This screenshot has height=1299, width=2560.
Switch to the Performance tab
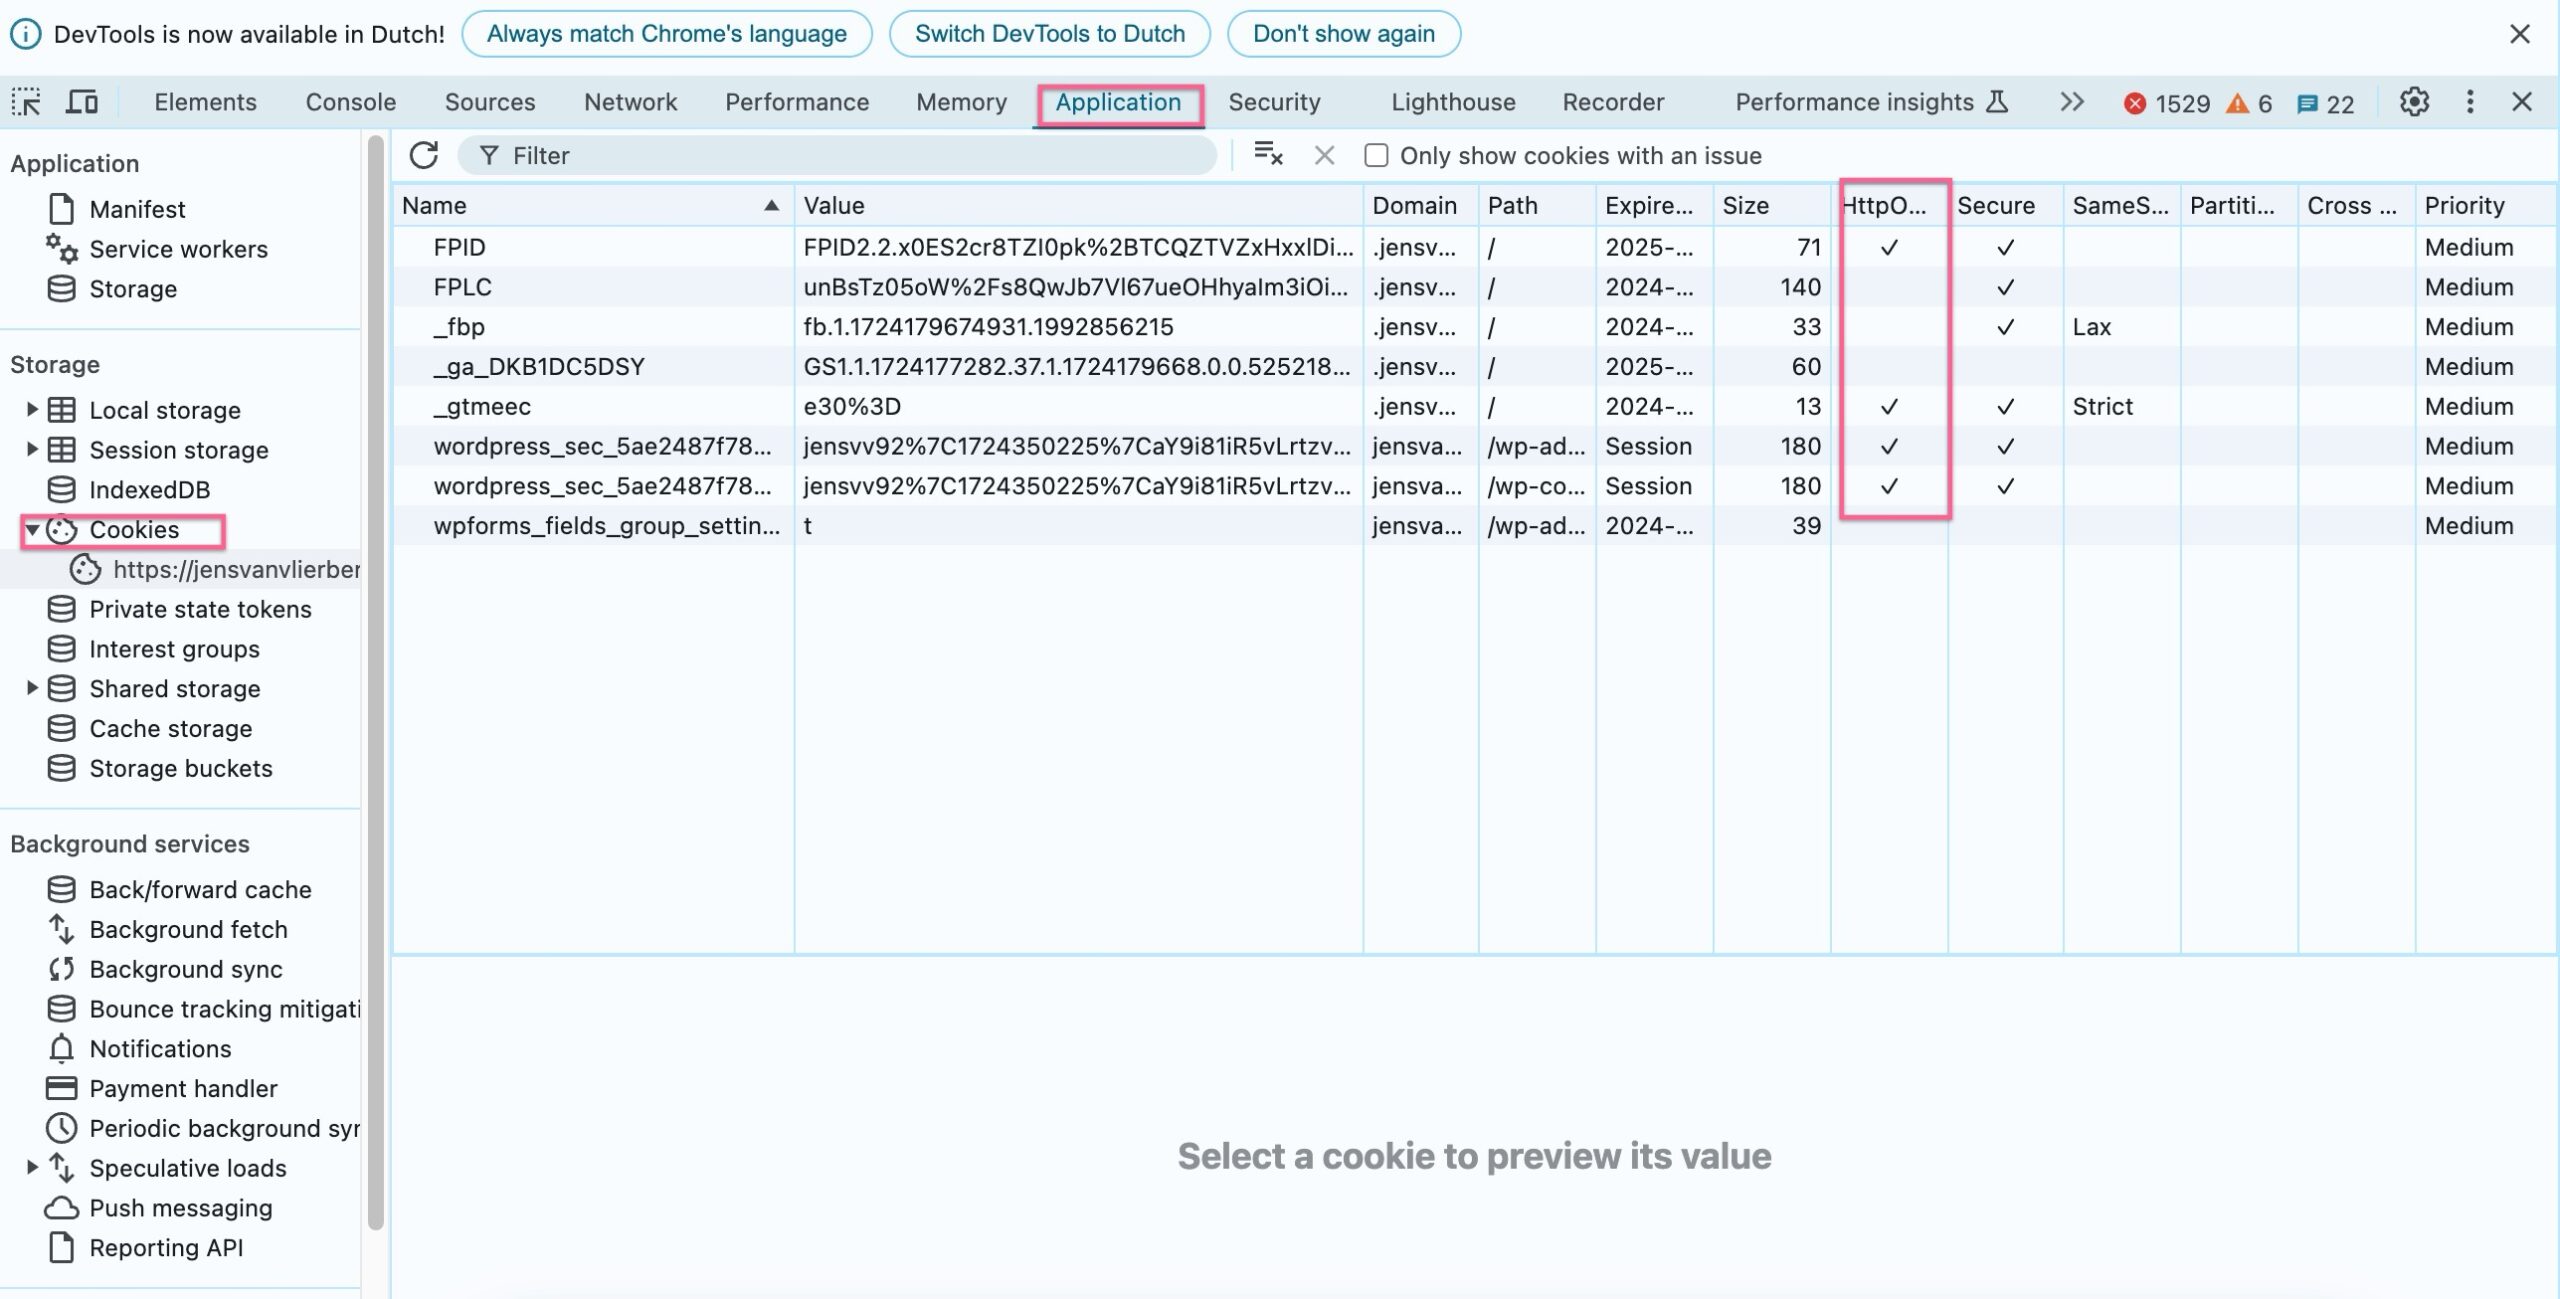797,102
